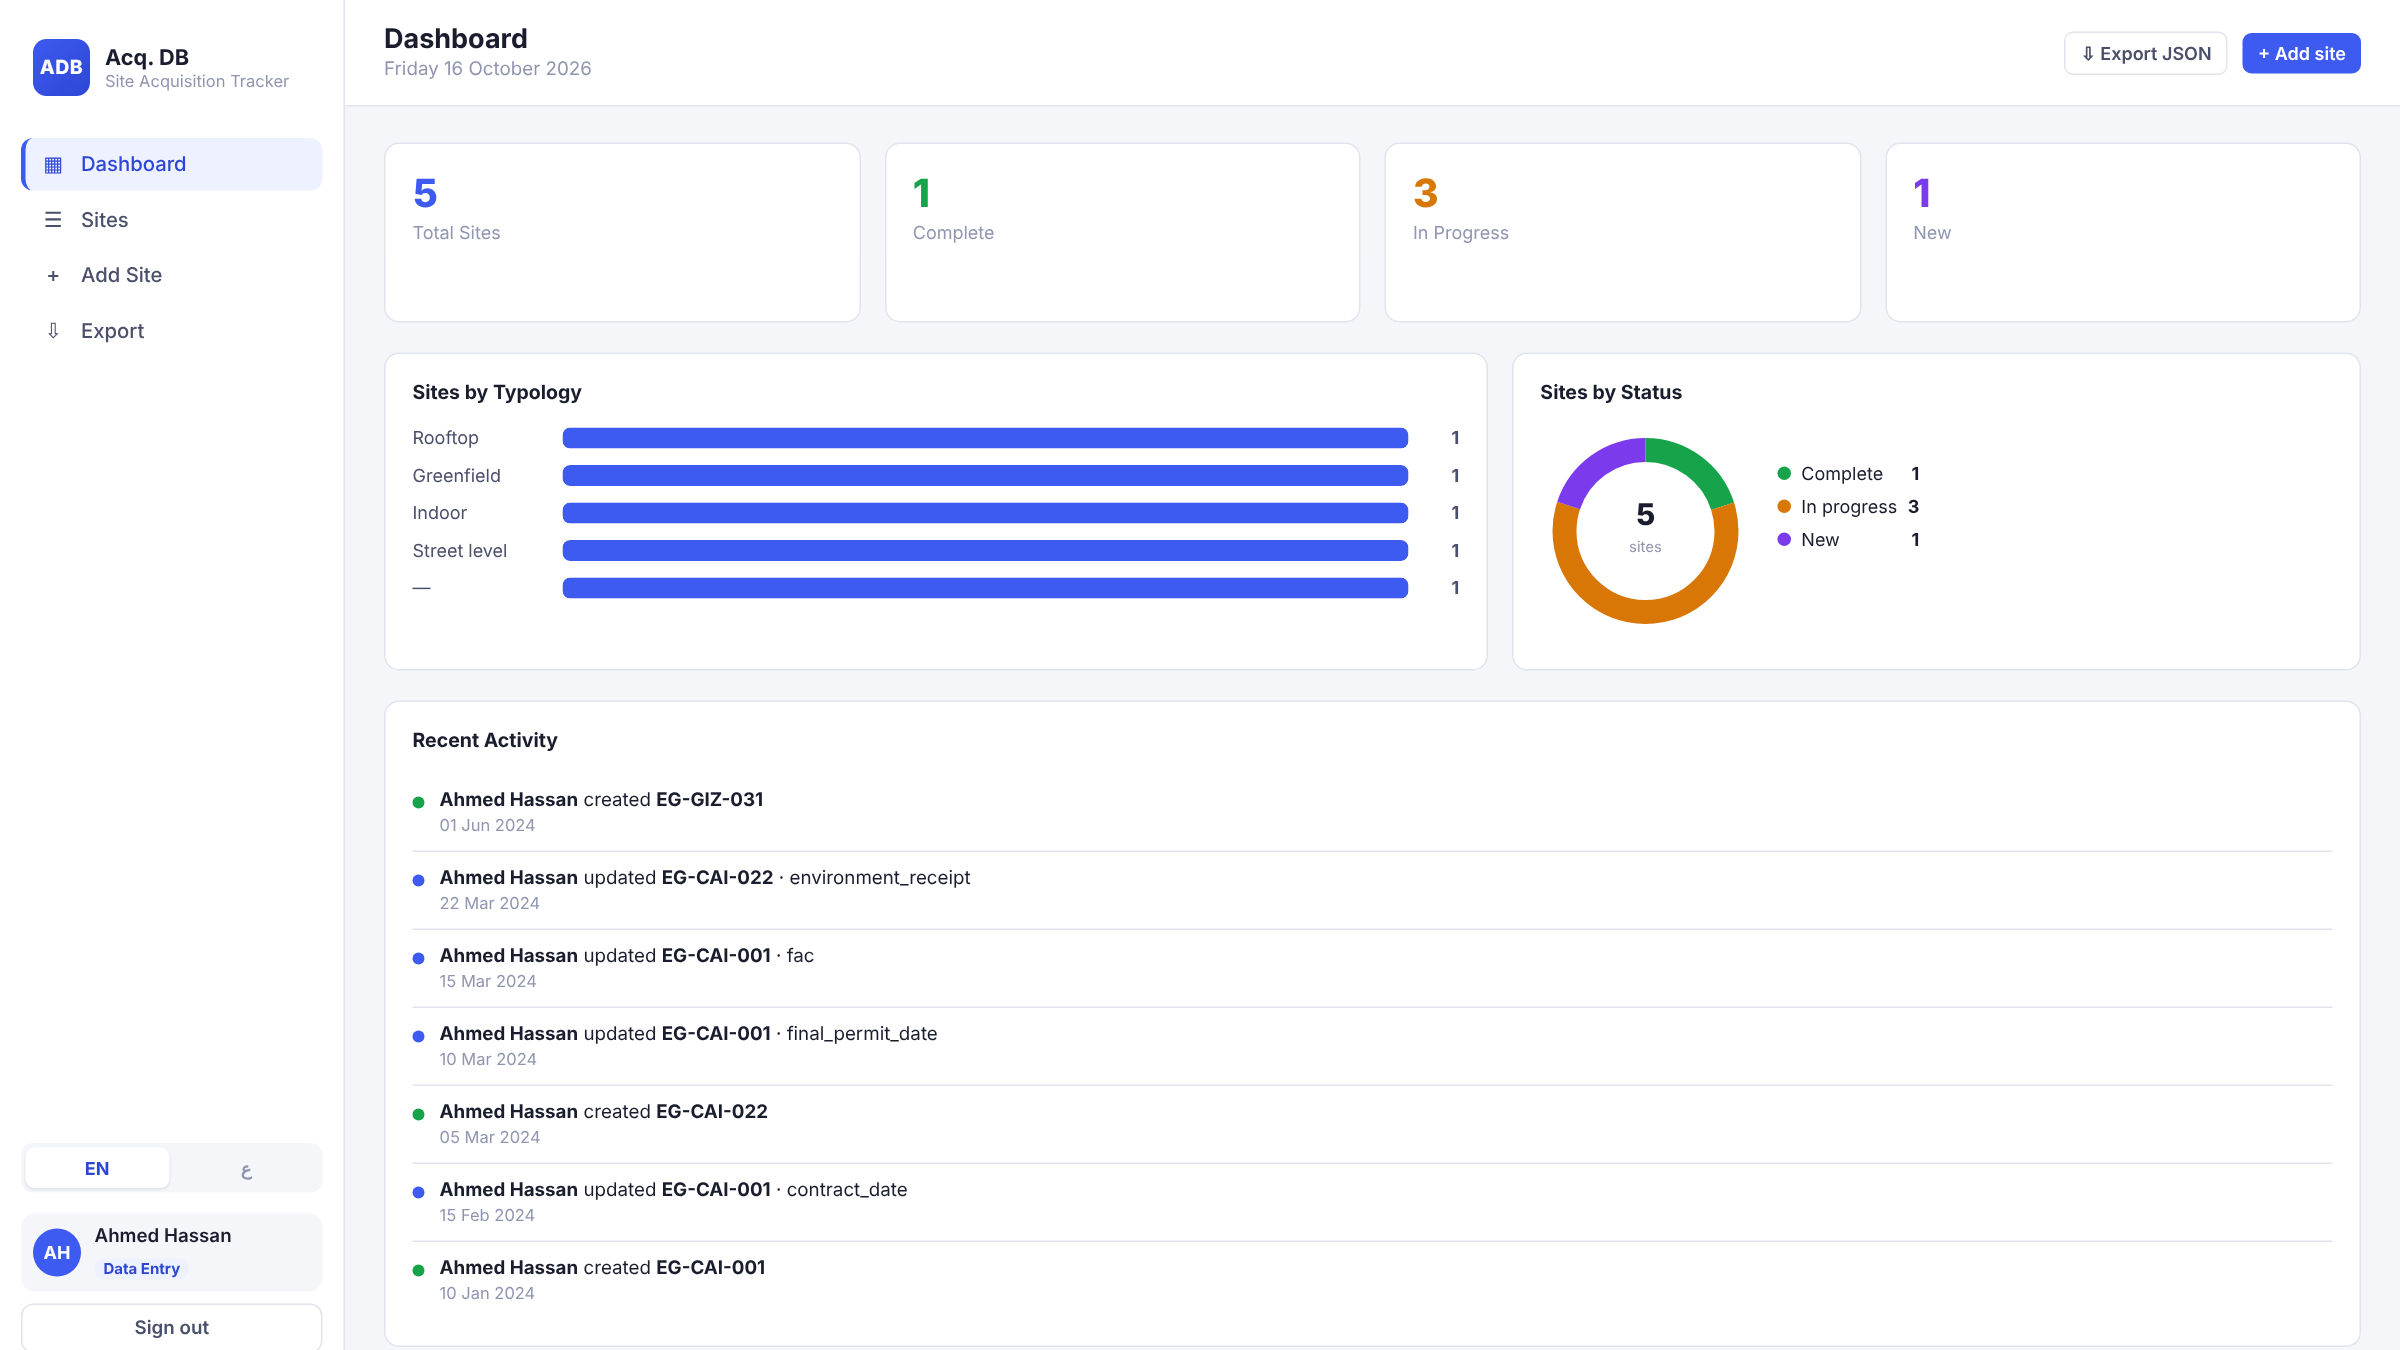Click the Greenfield typology bar
Image resolution: width=2400 pixels, height=1350 pixels.
pyautogui.click(x=985, y=476)
